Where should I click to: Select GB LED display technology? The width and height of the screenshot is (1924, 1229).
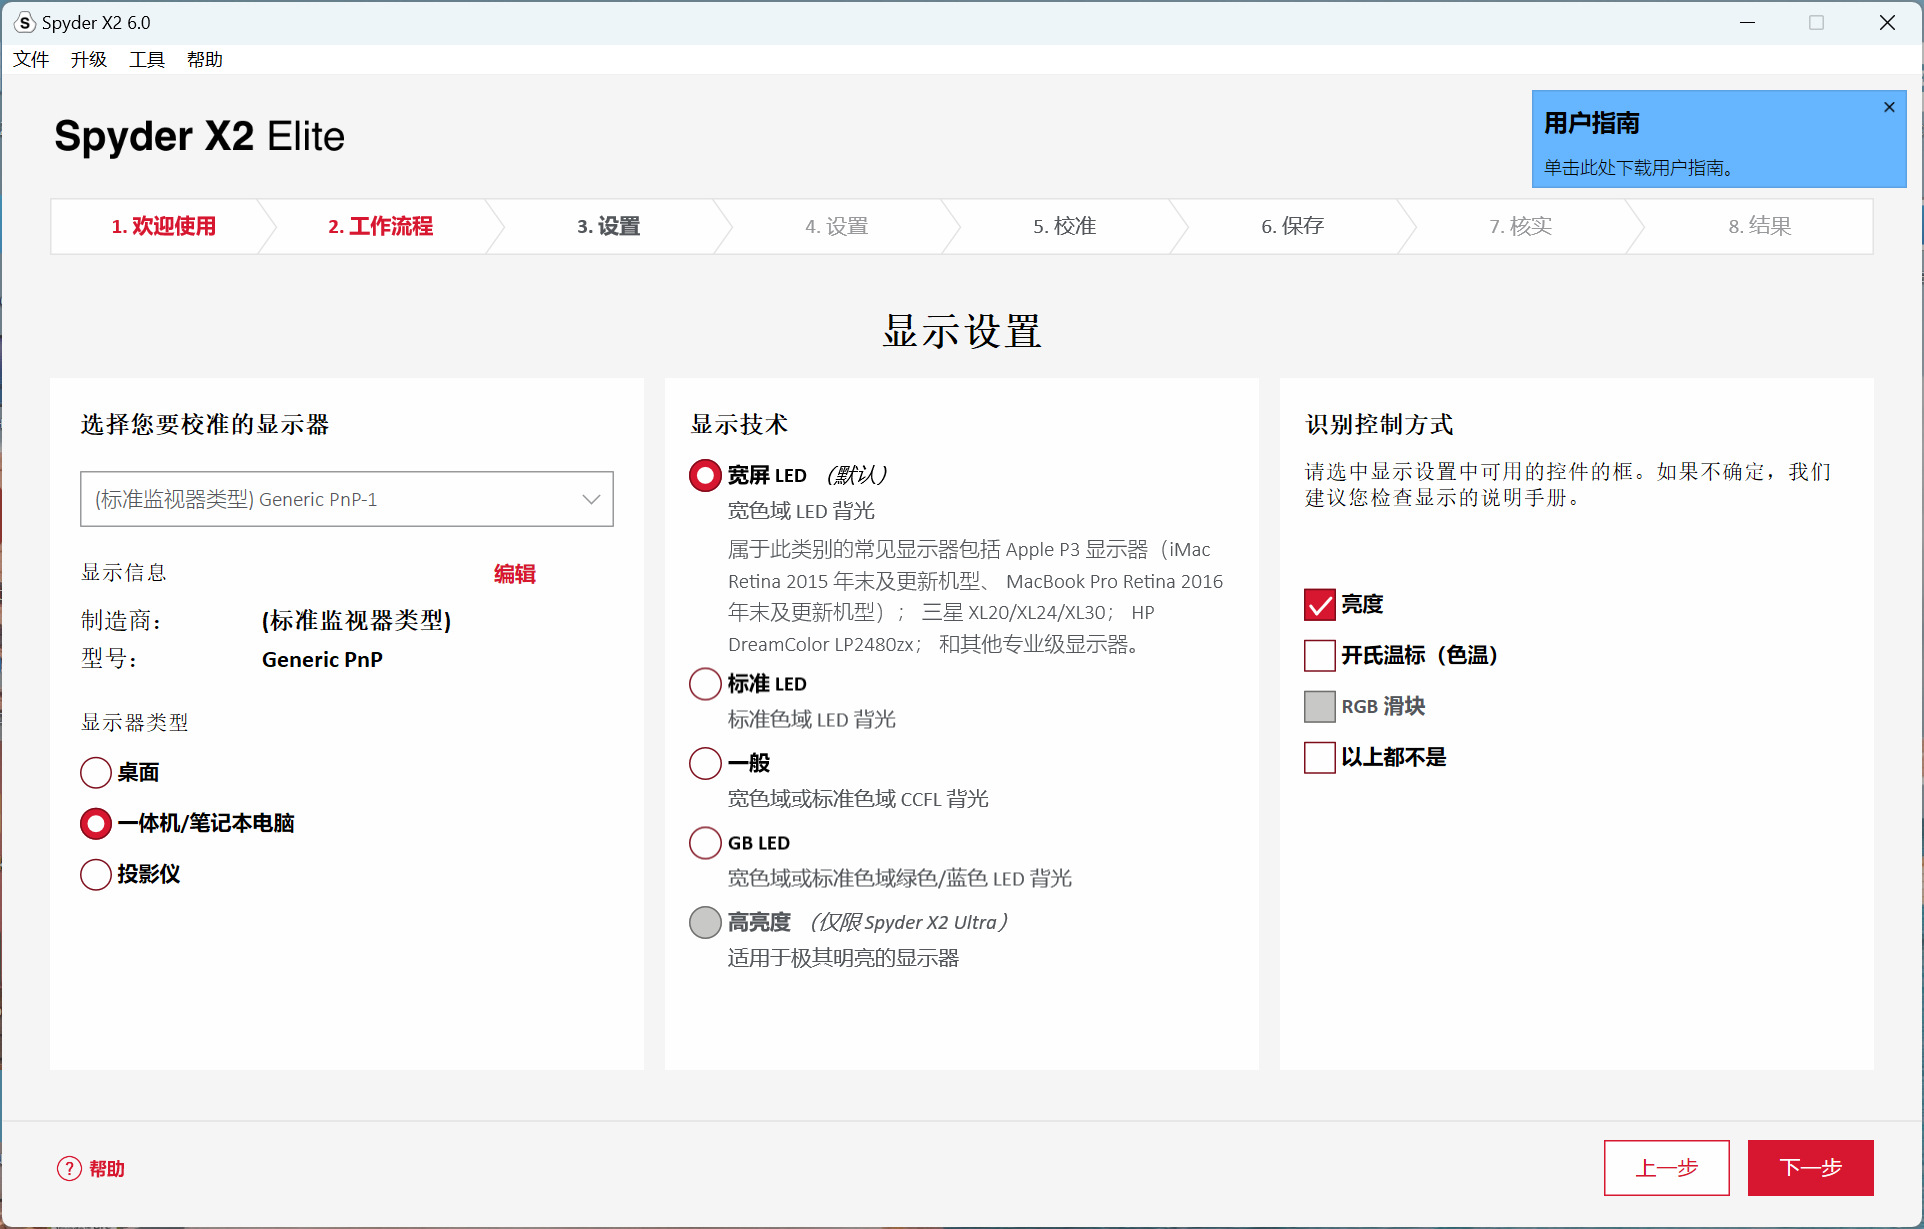click(705, 843)
